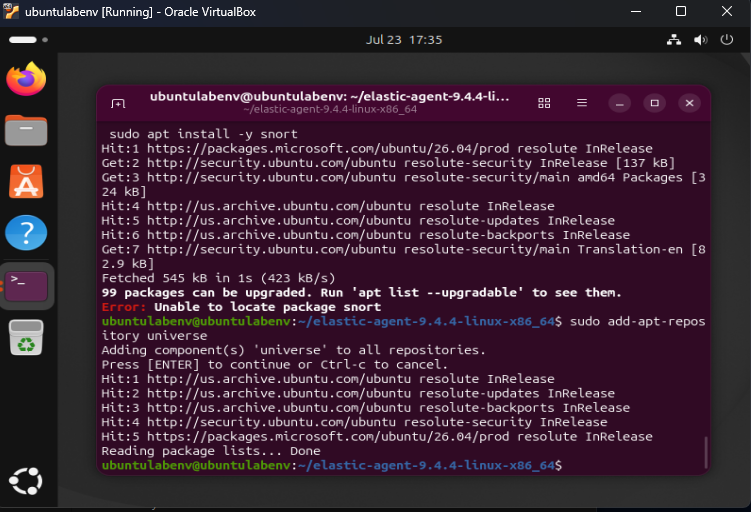Click 'Press [ENTER] to continue' line
Image resolution: width=751 pixels, height=512 pixels.
click(274, 364)
